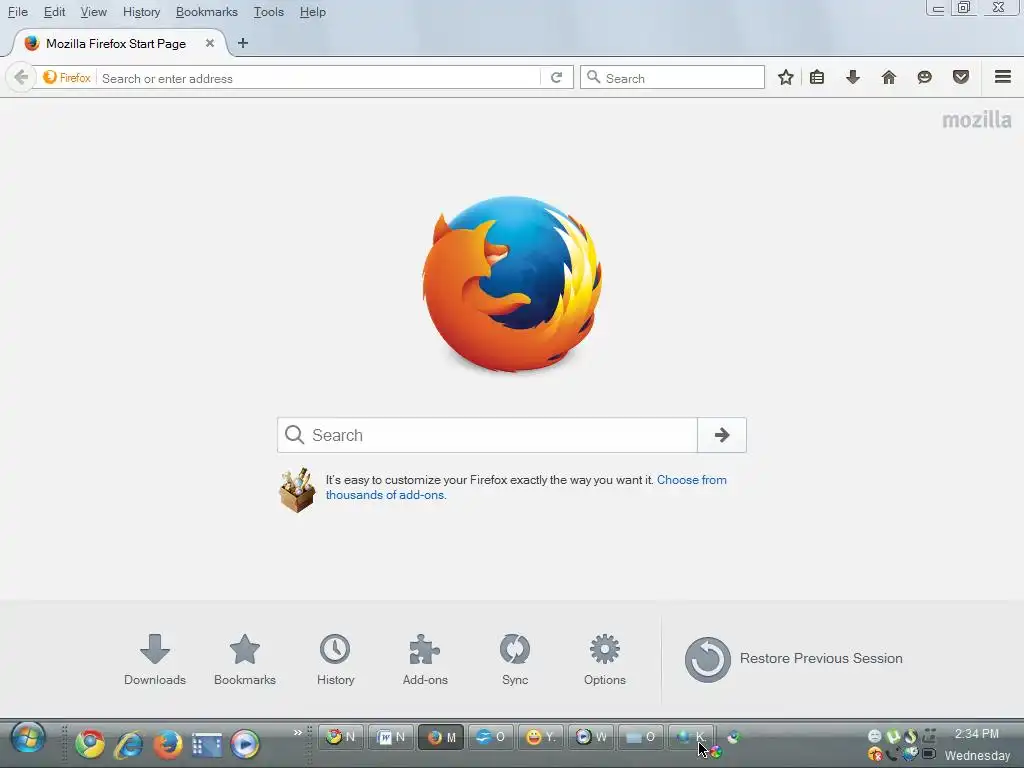Viewport: 1024px width, 768px height.
Task: Open History from start page launcher
Action: 335,660
